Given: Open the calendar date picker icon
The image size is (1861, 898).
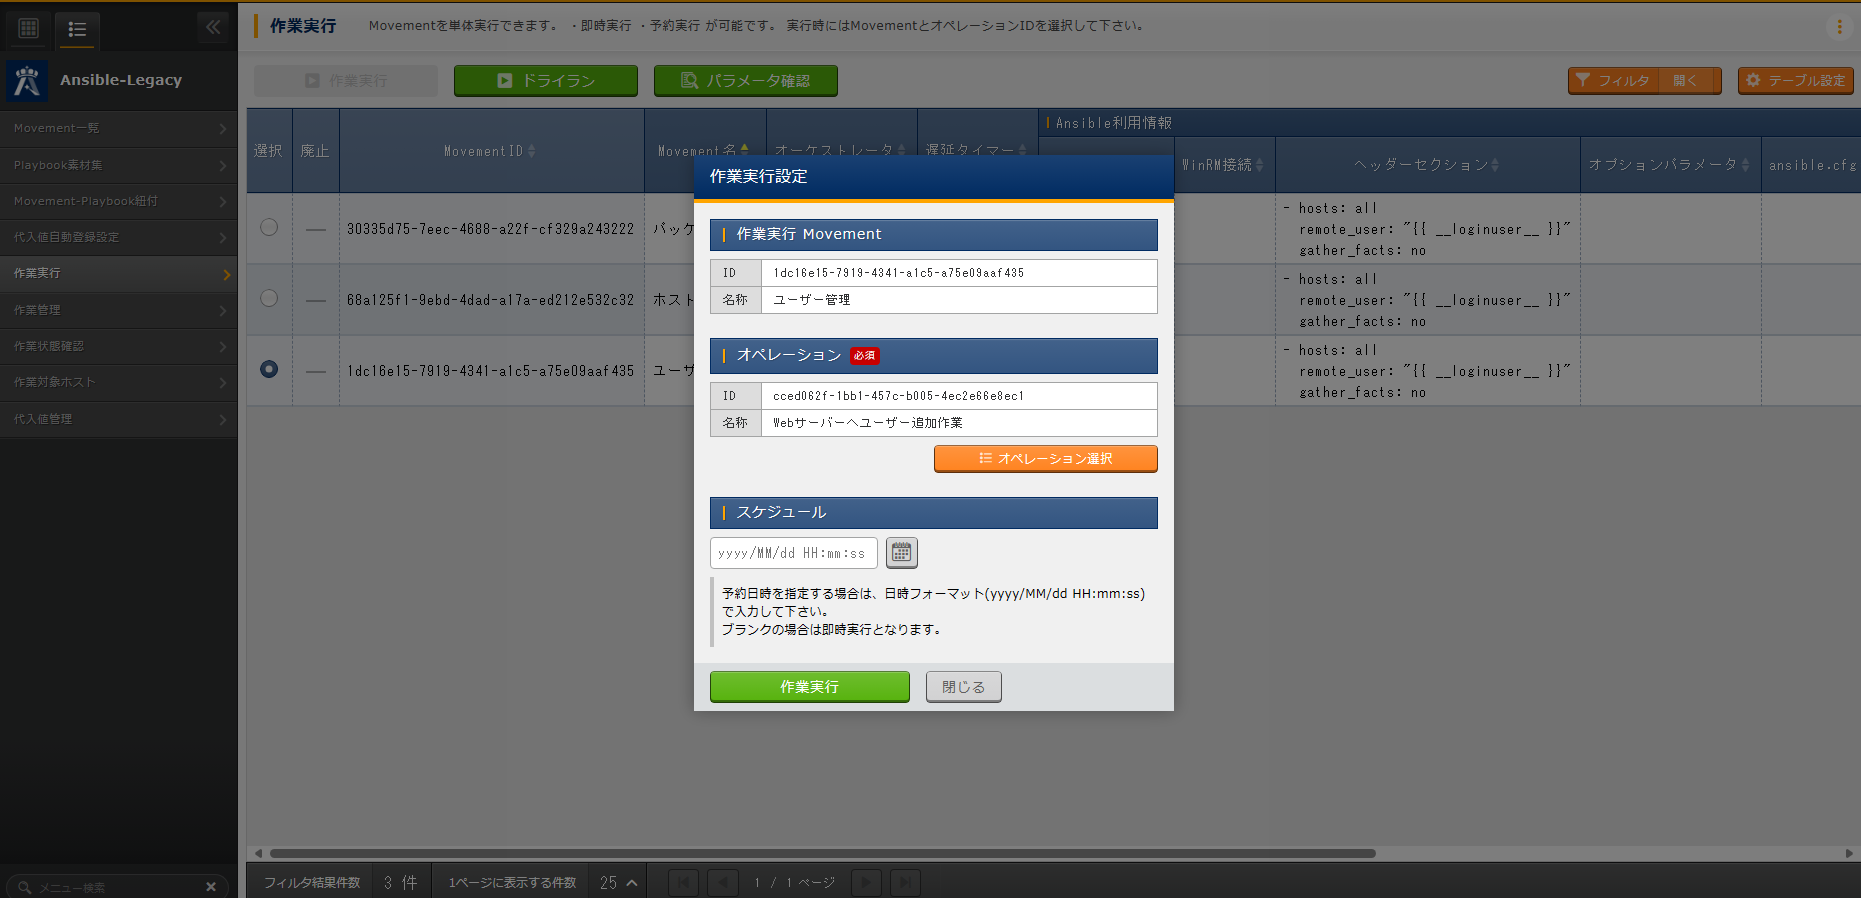Looking at the screenshot, I should point(901,553).
